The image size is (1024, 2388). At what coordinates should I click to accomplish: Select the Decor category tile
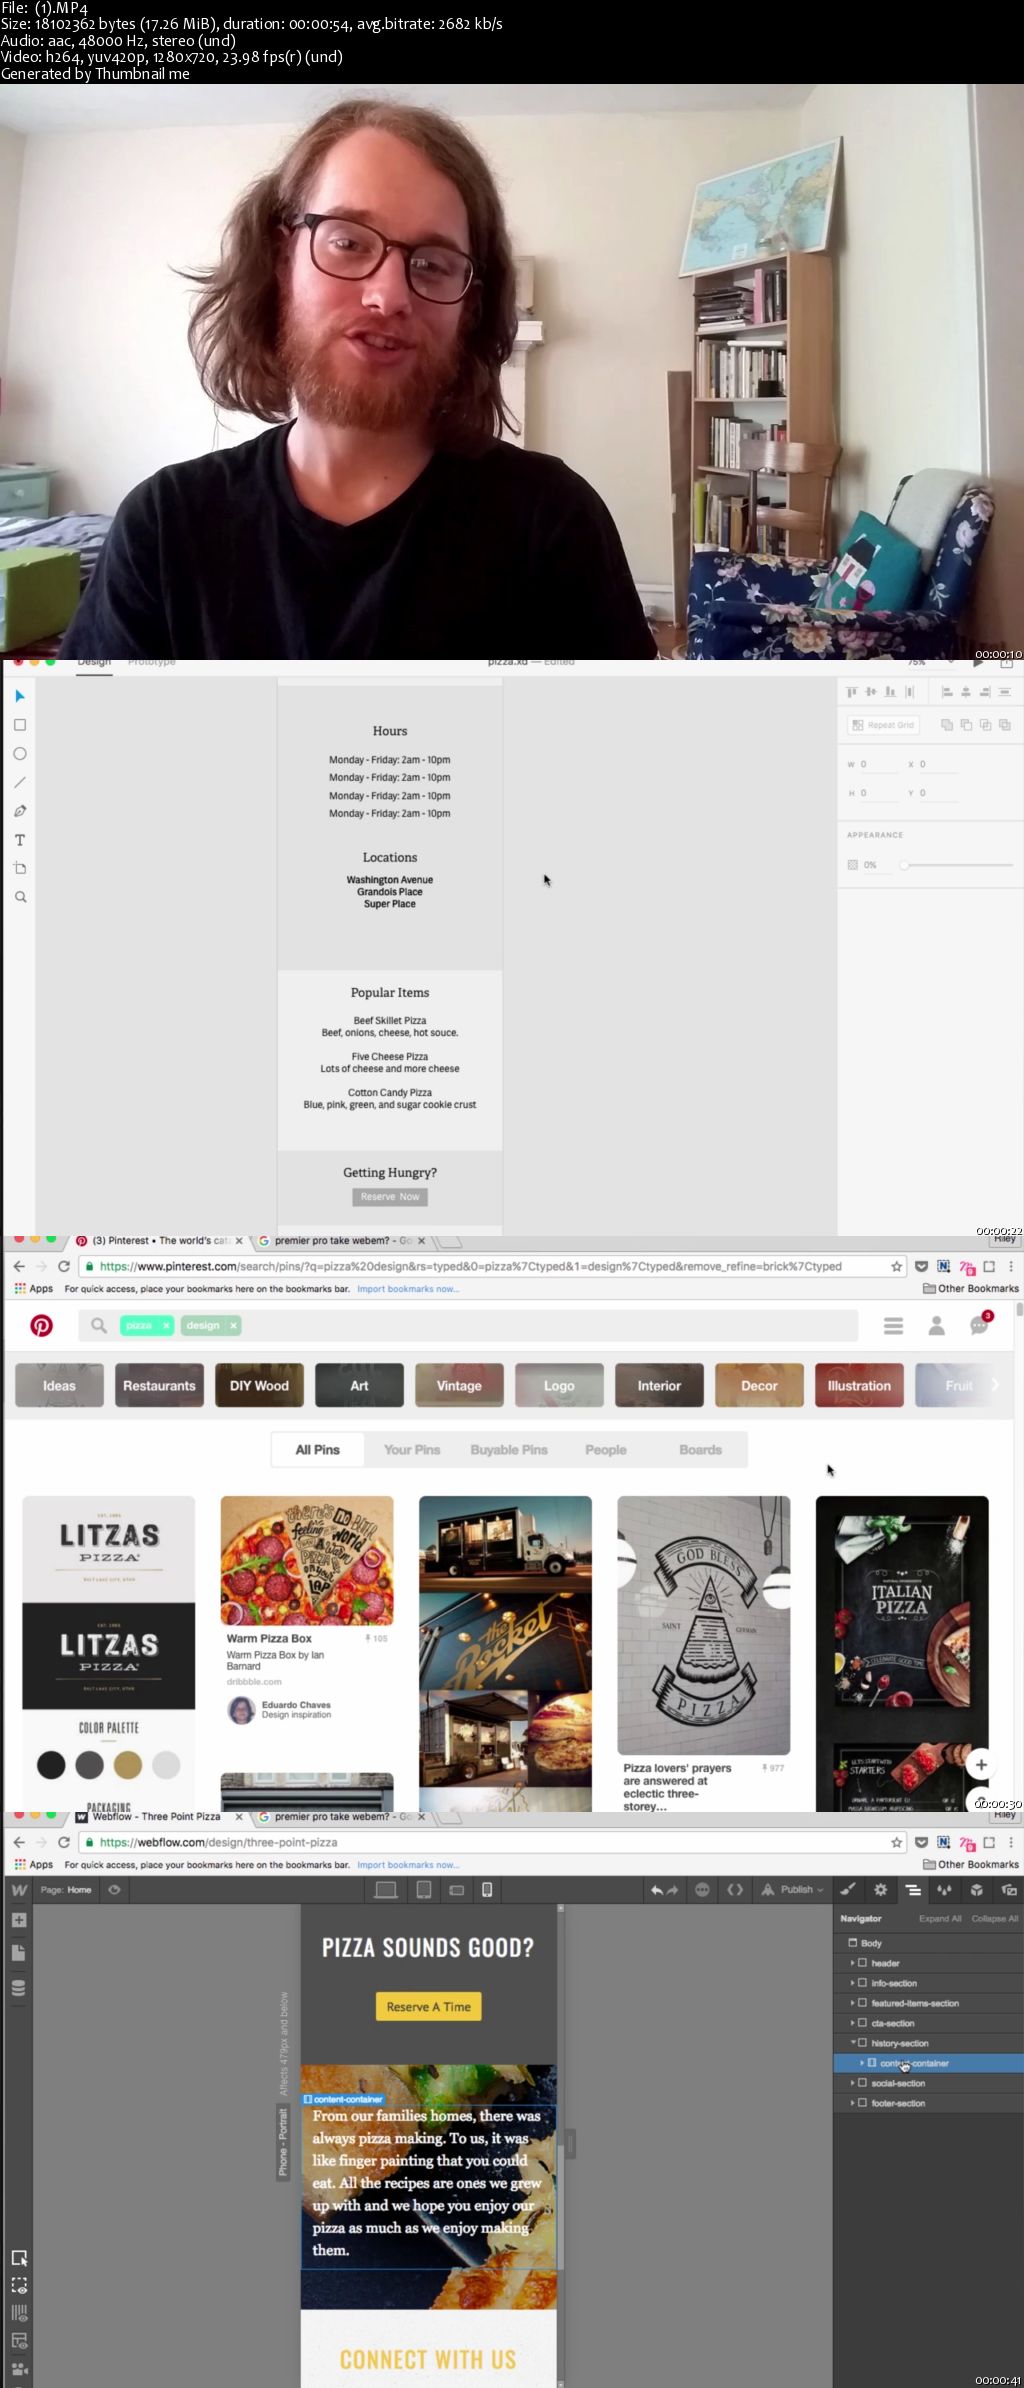coord(759,1386)
